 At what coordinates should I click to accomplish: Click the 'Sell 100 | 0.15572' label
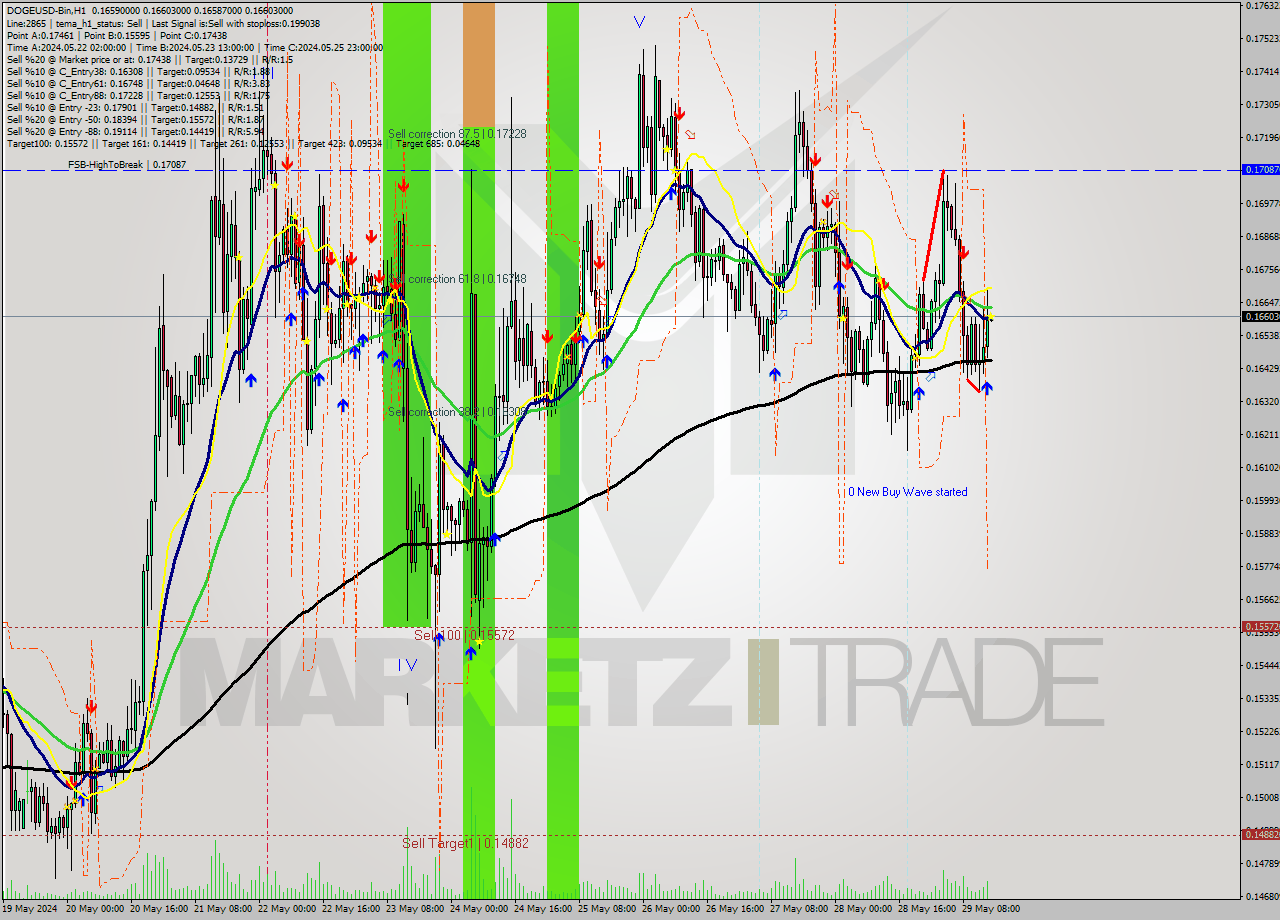click(x=465, y=635)
